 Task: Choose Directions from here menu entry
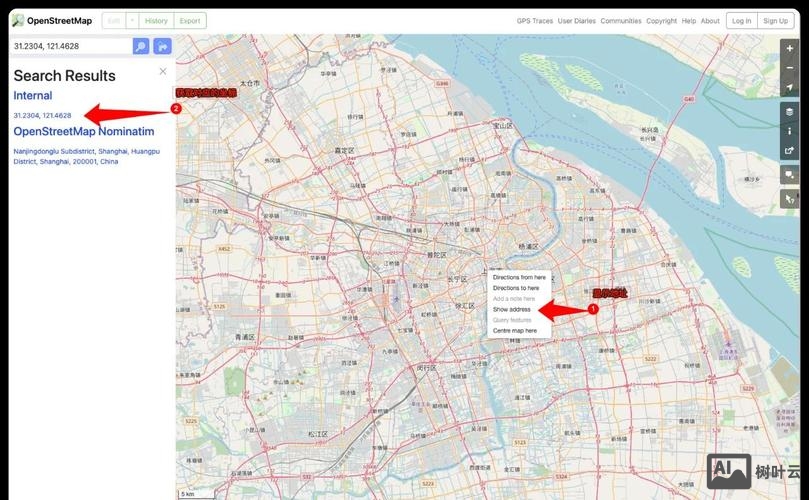(519, 277)
